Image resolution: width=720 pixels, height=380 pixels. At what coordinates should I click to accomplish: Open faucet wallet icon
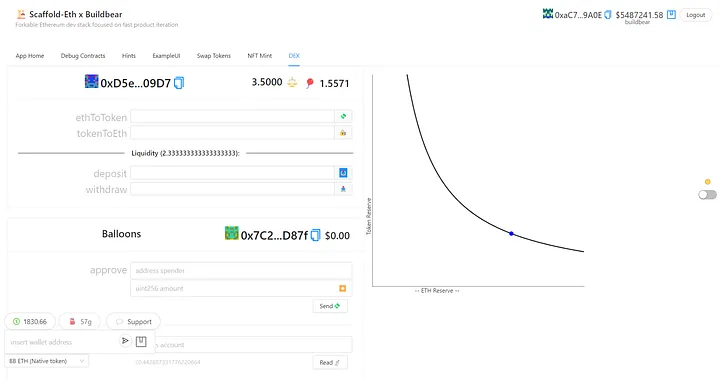click(141, 341)
